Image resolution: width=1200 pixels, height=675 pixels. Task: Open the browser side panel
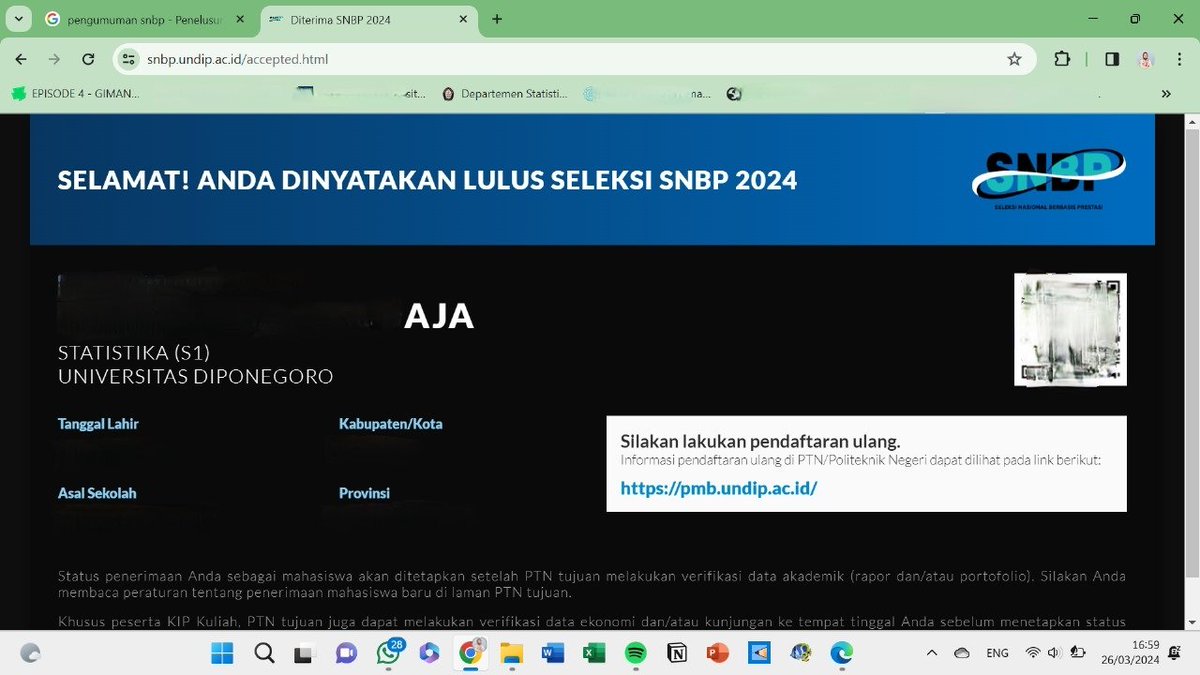click(1112, 59)
